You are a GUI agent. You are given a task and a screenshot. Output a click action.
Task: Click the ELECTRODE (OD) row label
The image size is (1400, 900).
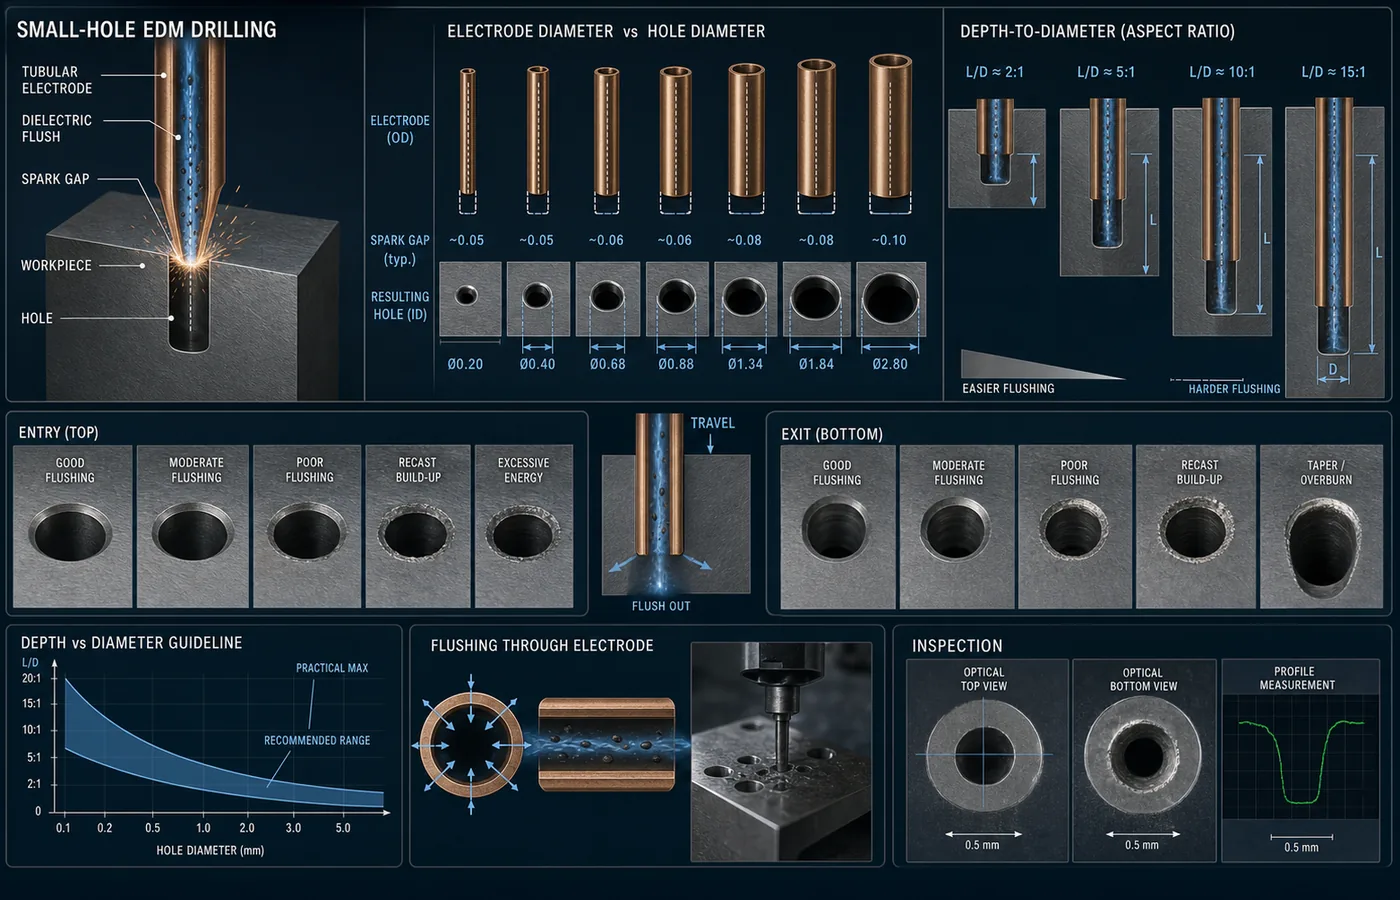click(x=400, y=129)
